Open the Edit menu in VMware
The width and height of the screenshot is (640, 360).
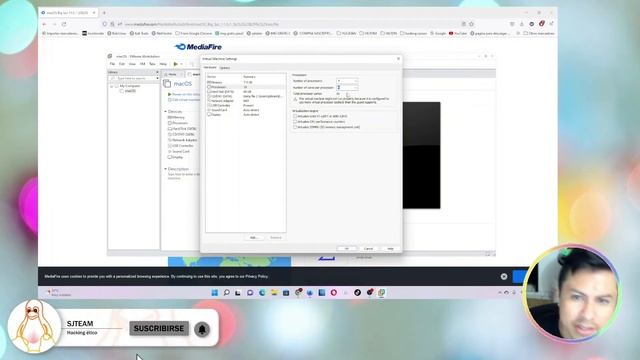122,64
